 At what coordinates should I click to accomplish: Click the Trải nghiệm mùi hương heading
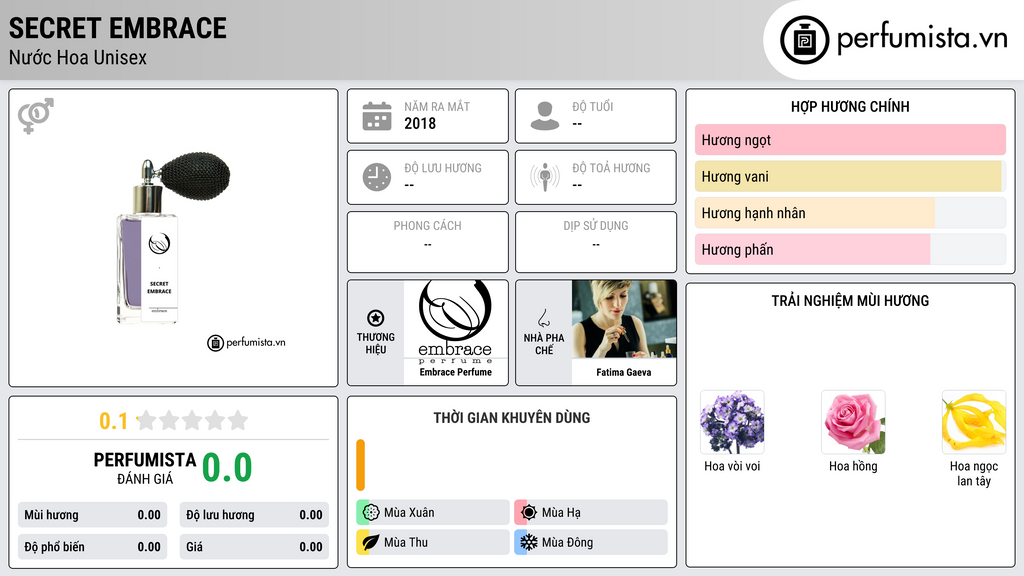tap(850, 301)
